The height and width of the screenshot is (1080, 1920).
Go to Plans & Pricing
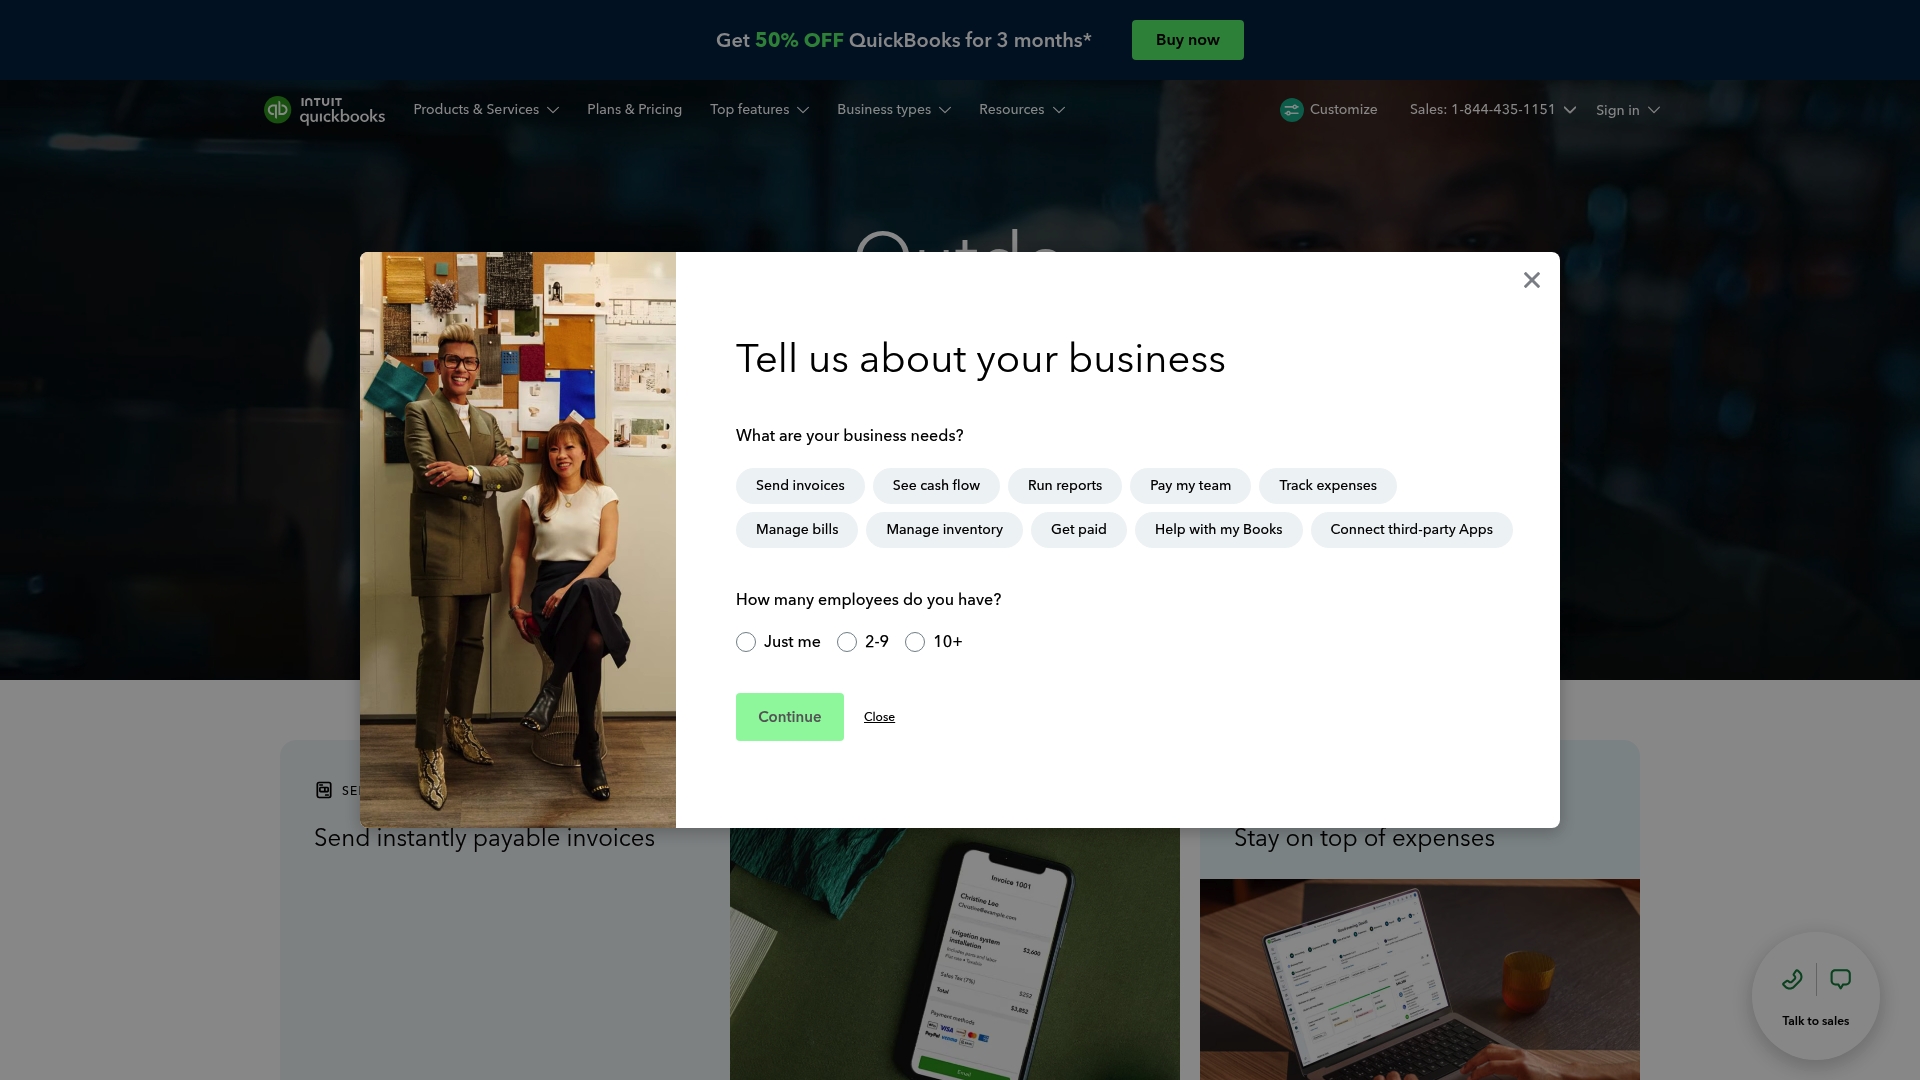(x=634, y=110)
